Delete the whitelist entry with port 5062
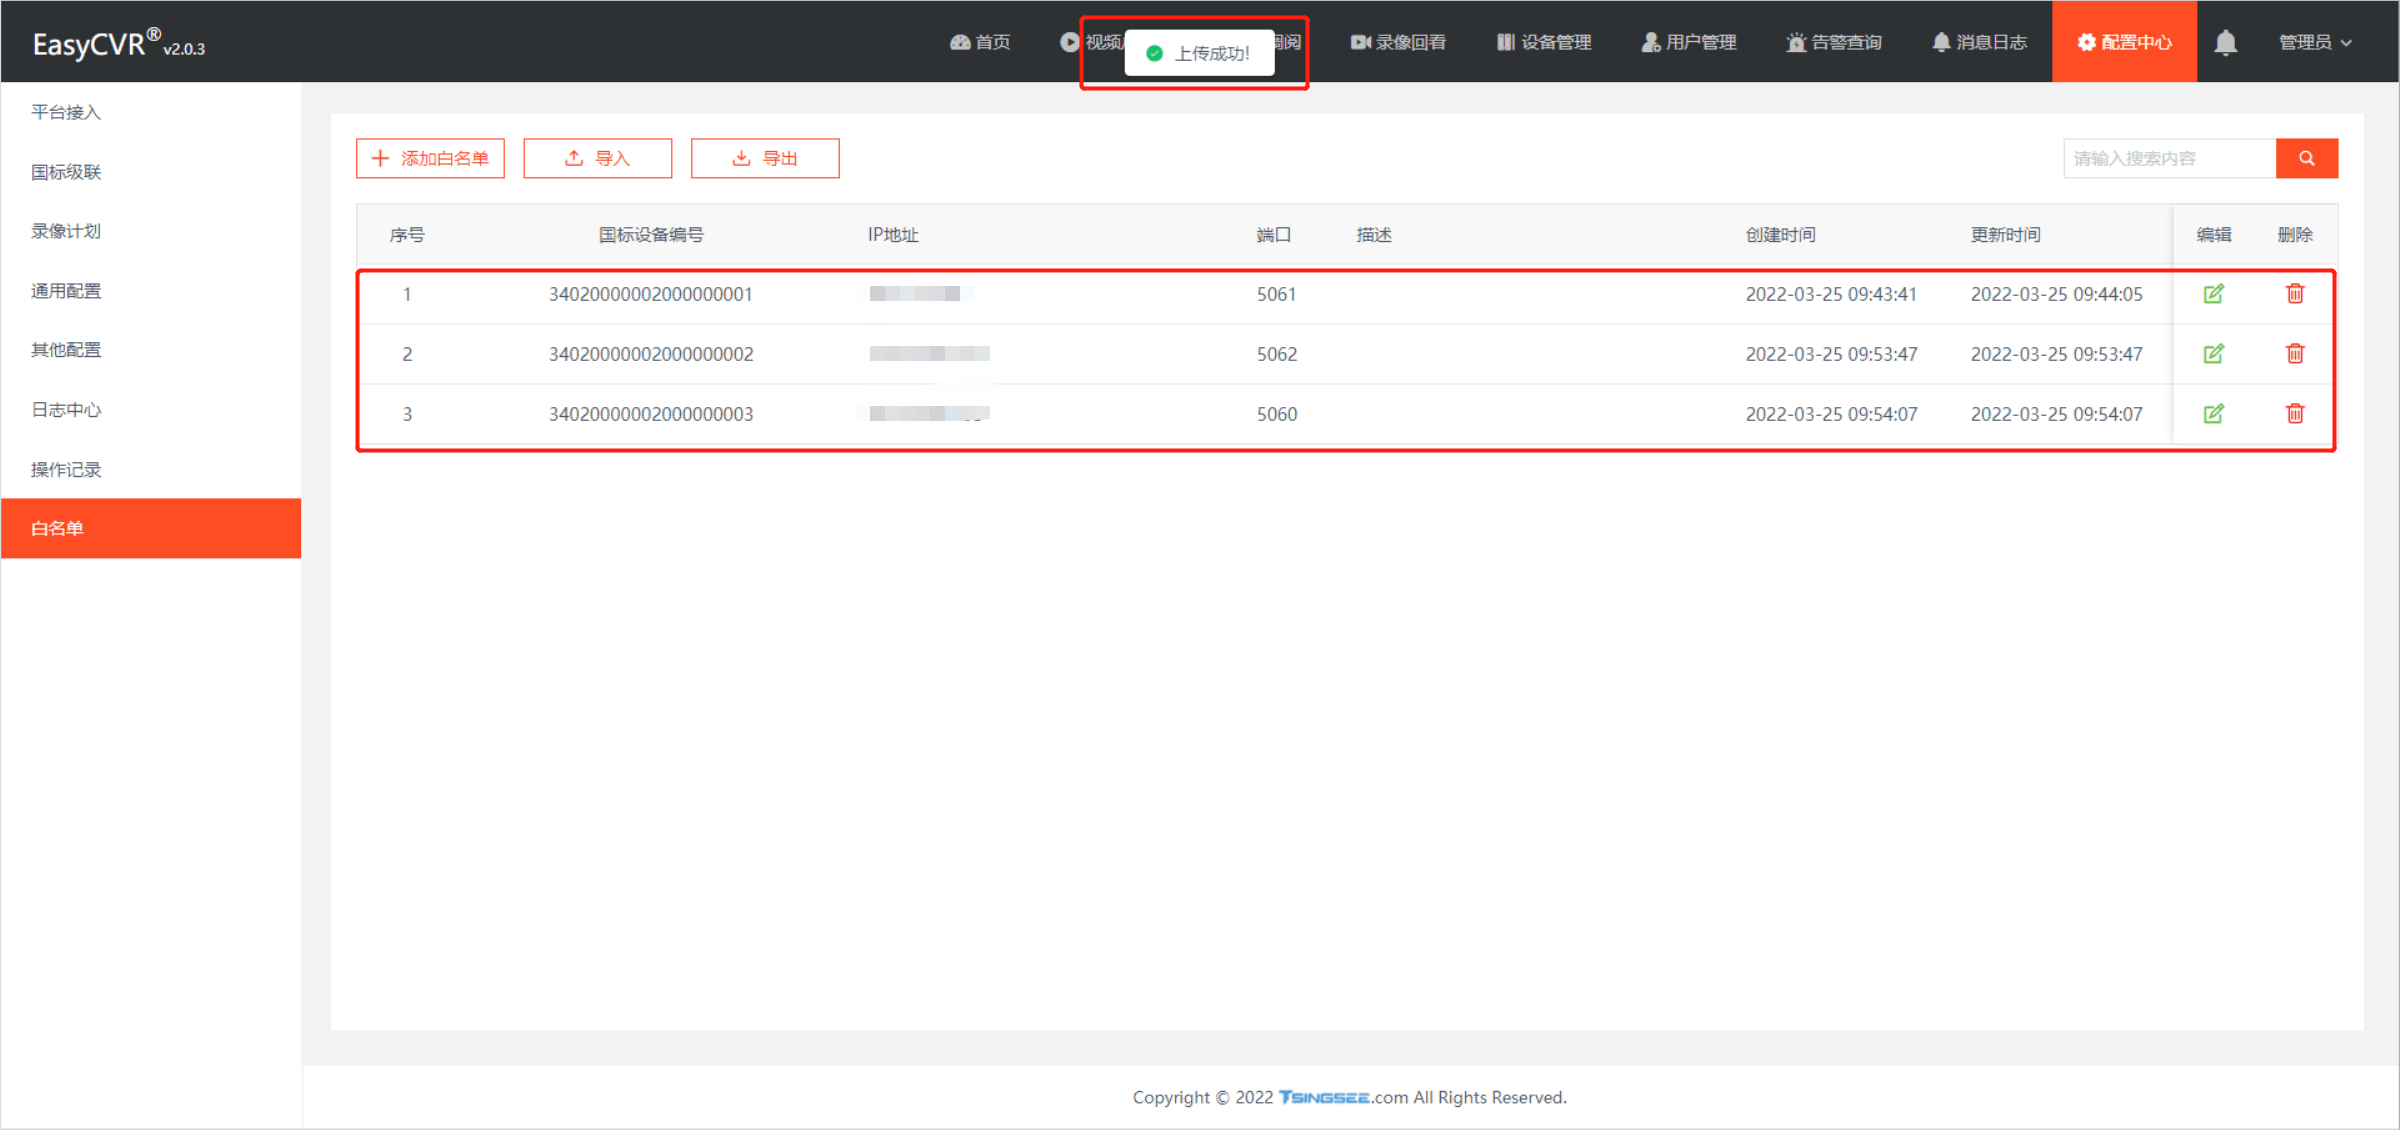 pos(2295,354)
